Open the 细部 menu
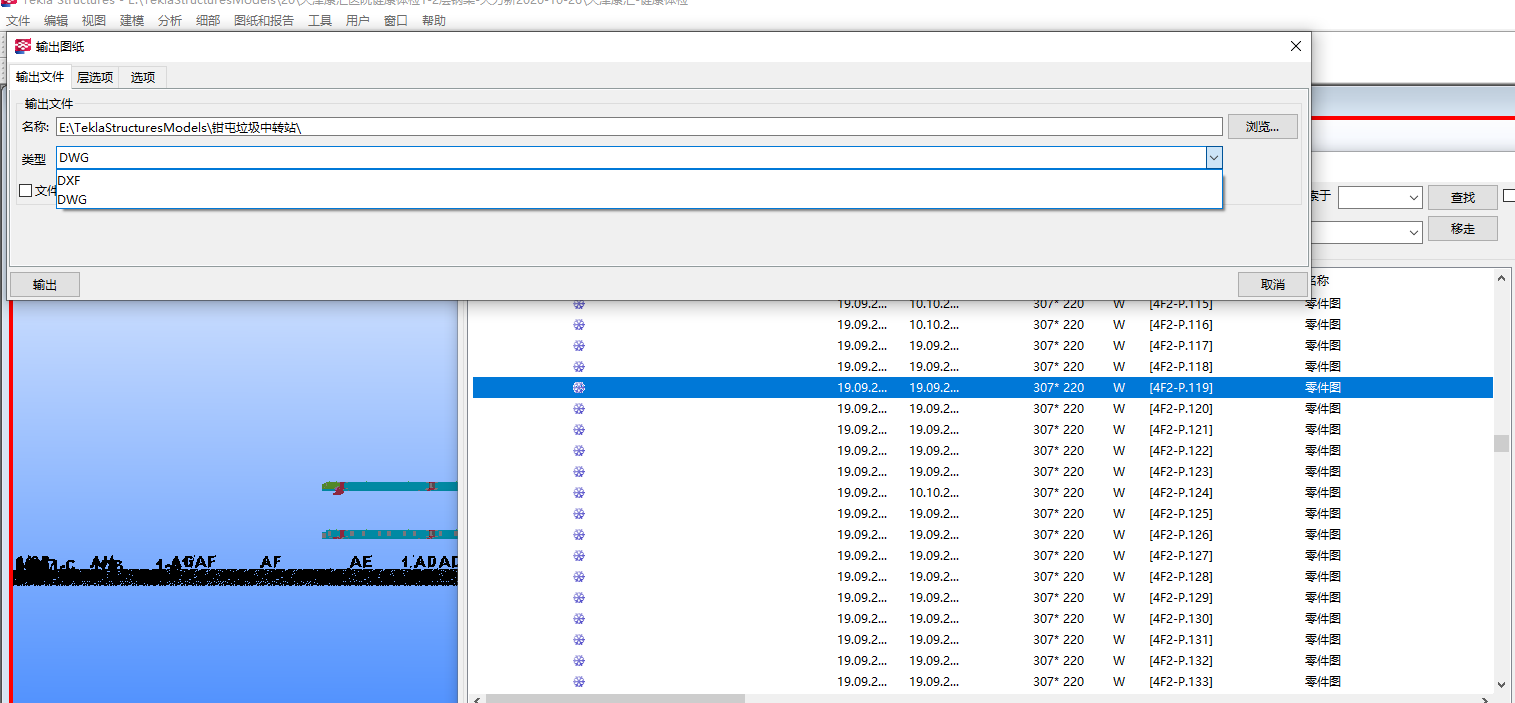Image resolution: width=1515 pixels, height=703 pixels. point(208,20)
